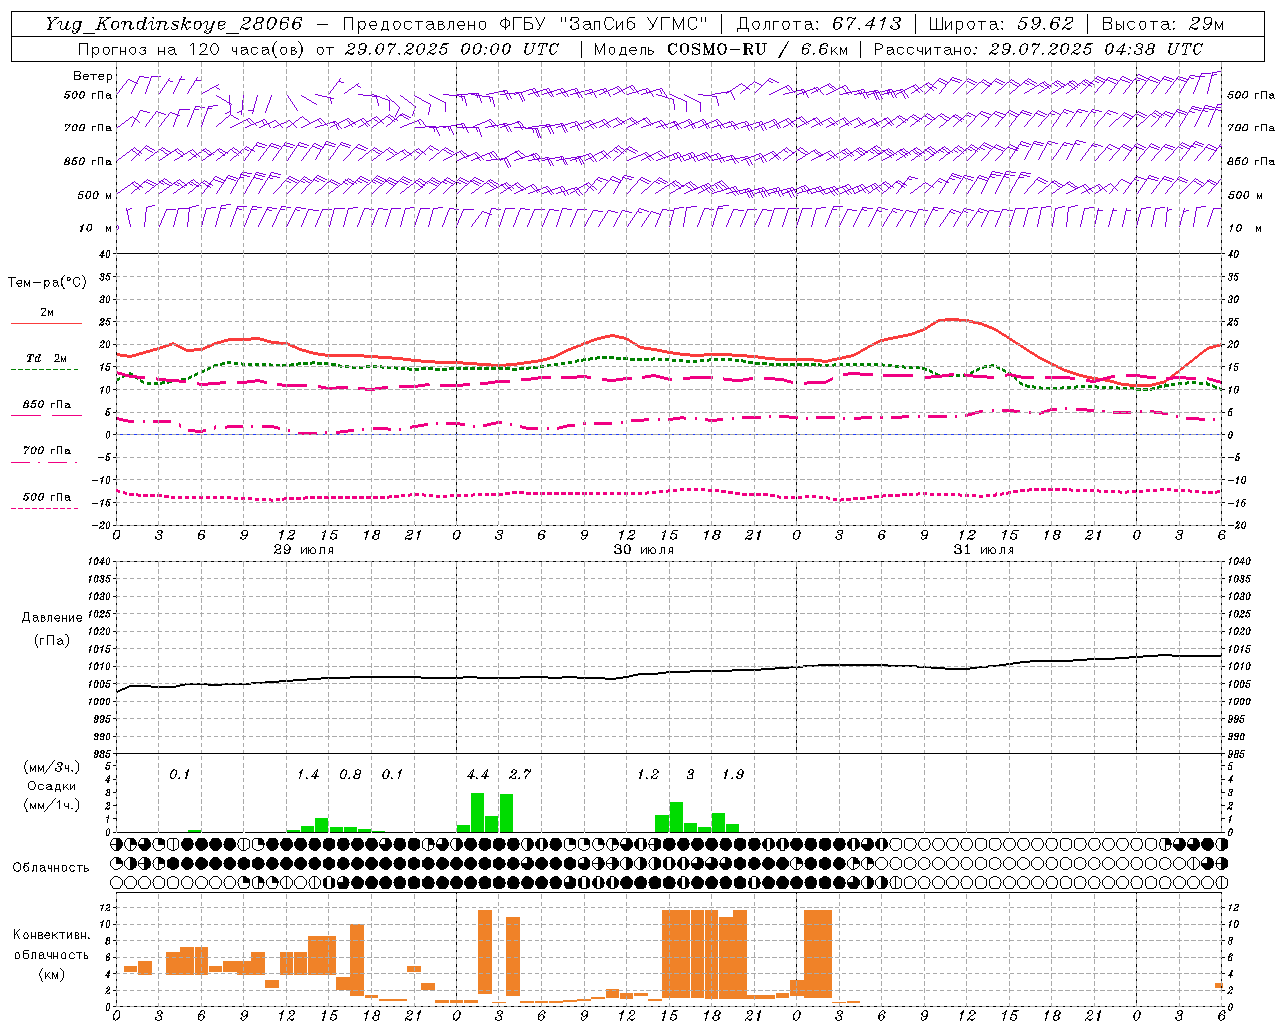The width and height of the screenshot is (1280, 1024).
Task: Click the date label 29 июля
Action: tap(304, 550)
